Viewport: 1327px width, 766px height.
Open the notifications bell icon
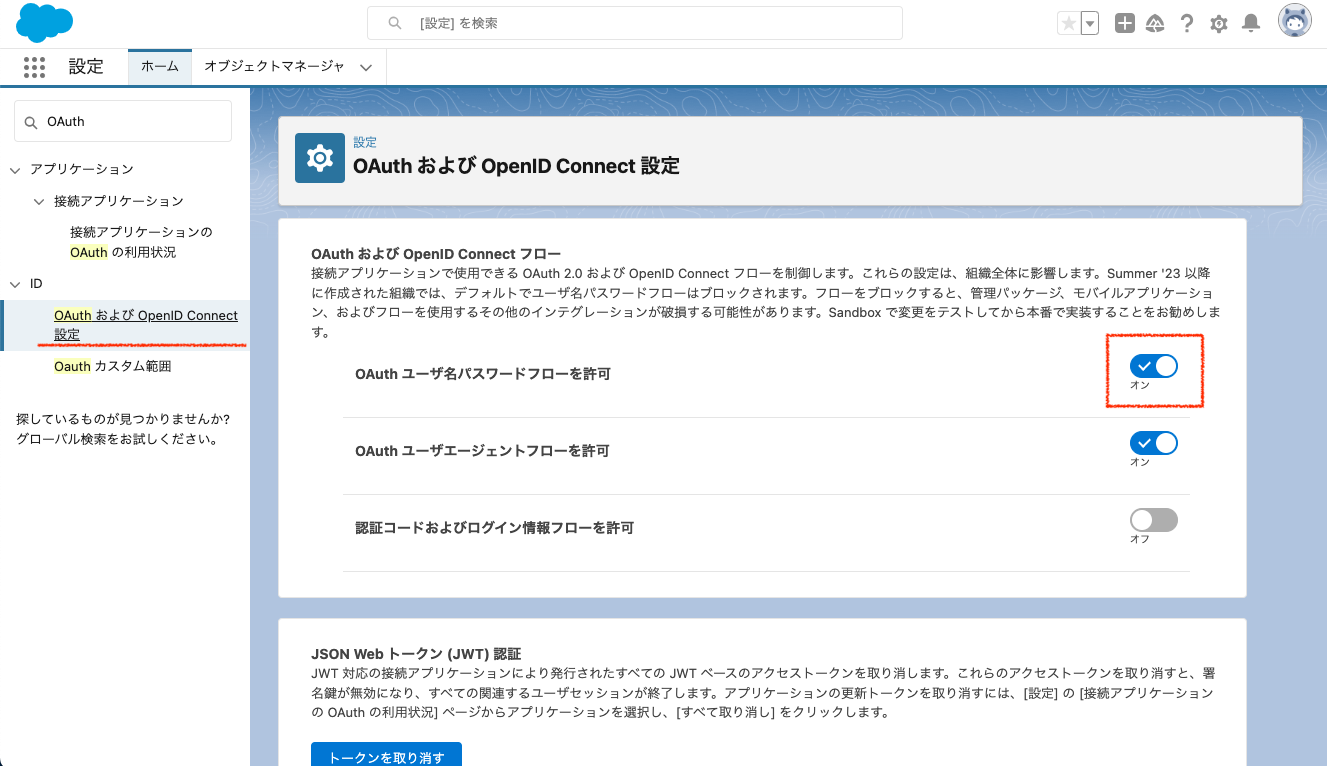coord(1250,21)
